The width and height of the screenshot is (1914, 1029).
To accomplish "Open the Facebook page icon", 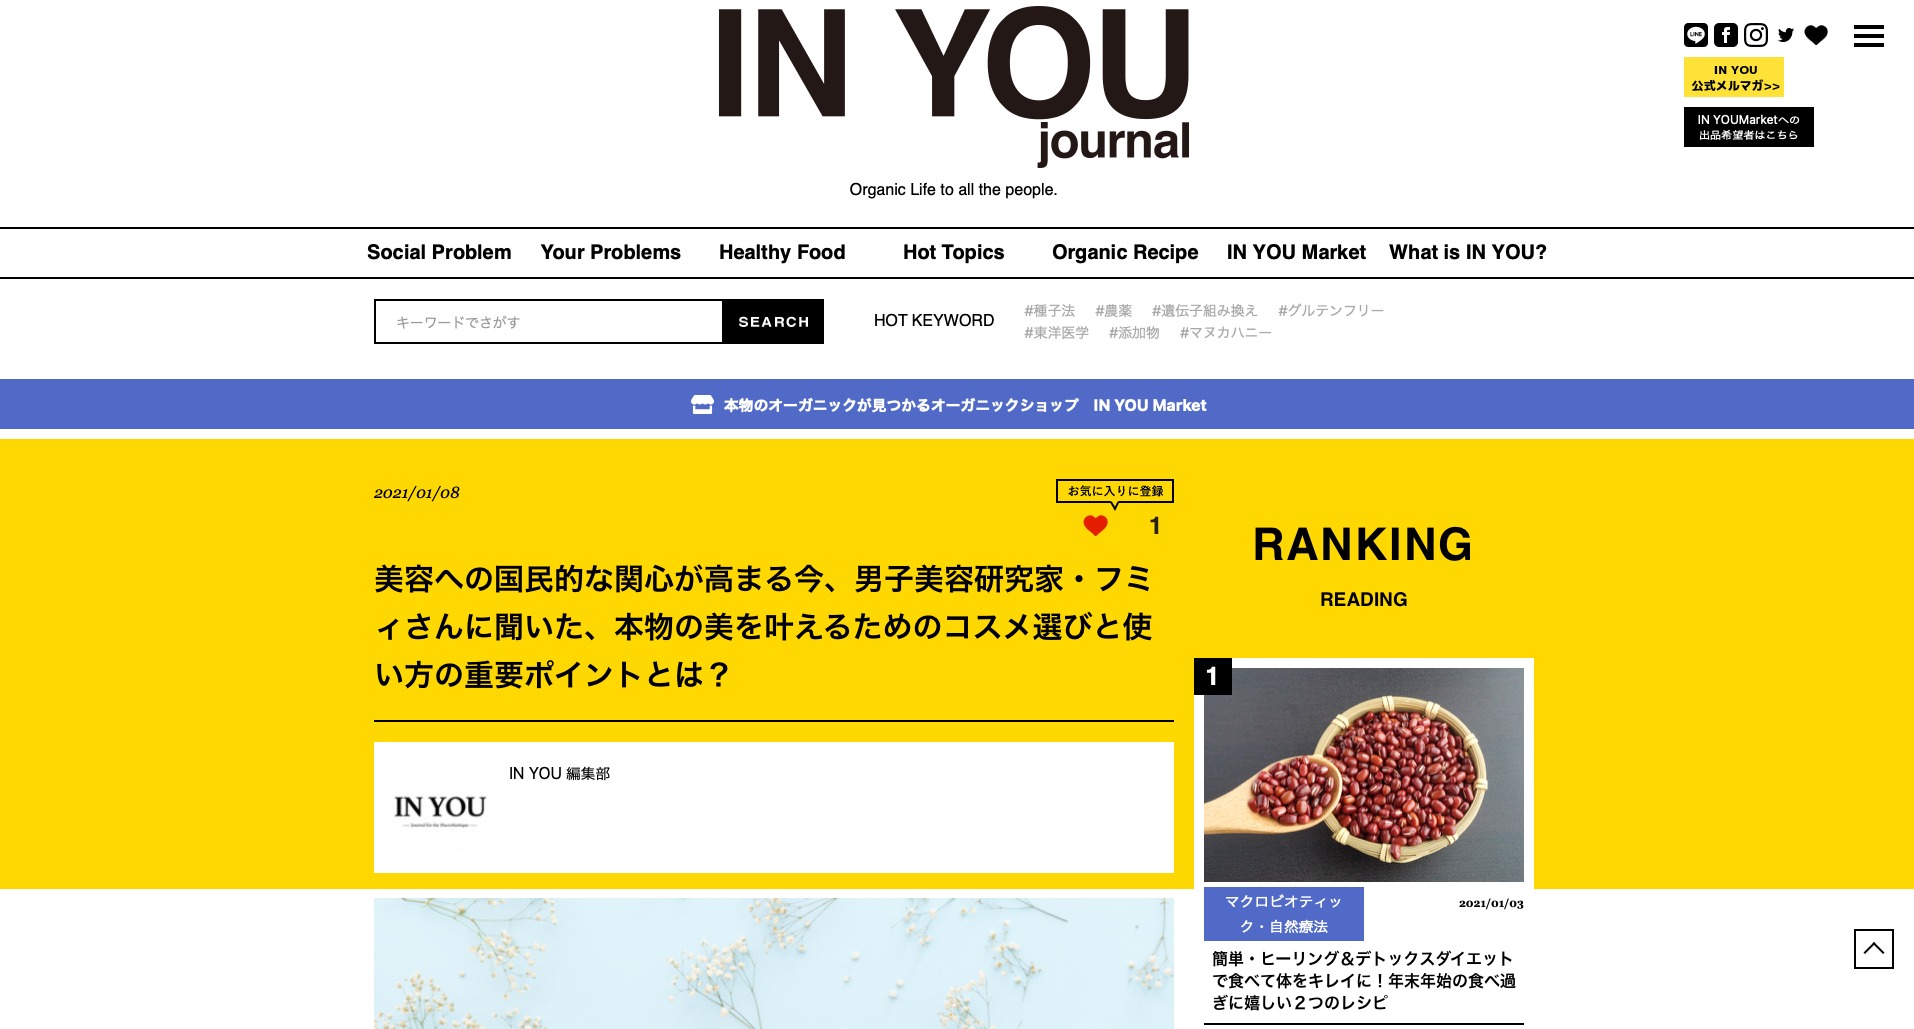I will click(x=1726, y=36).
